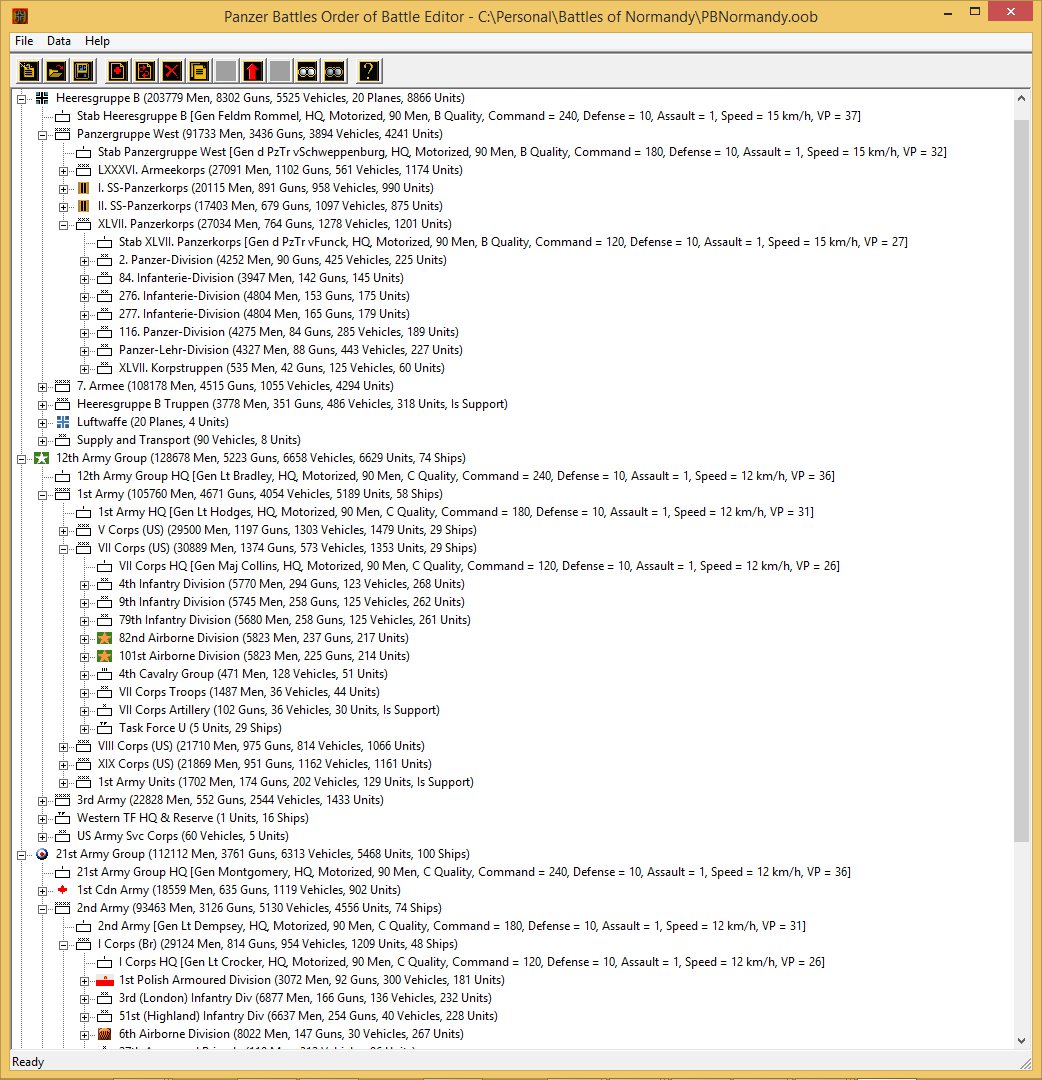Screen dimensions: 1042x1080
Task: Expand the LXXXVI. Armeekorps node
Action: click(x=63, y=171)
